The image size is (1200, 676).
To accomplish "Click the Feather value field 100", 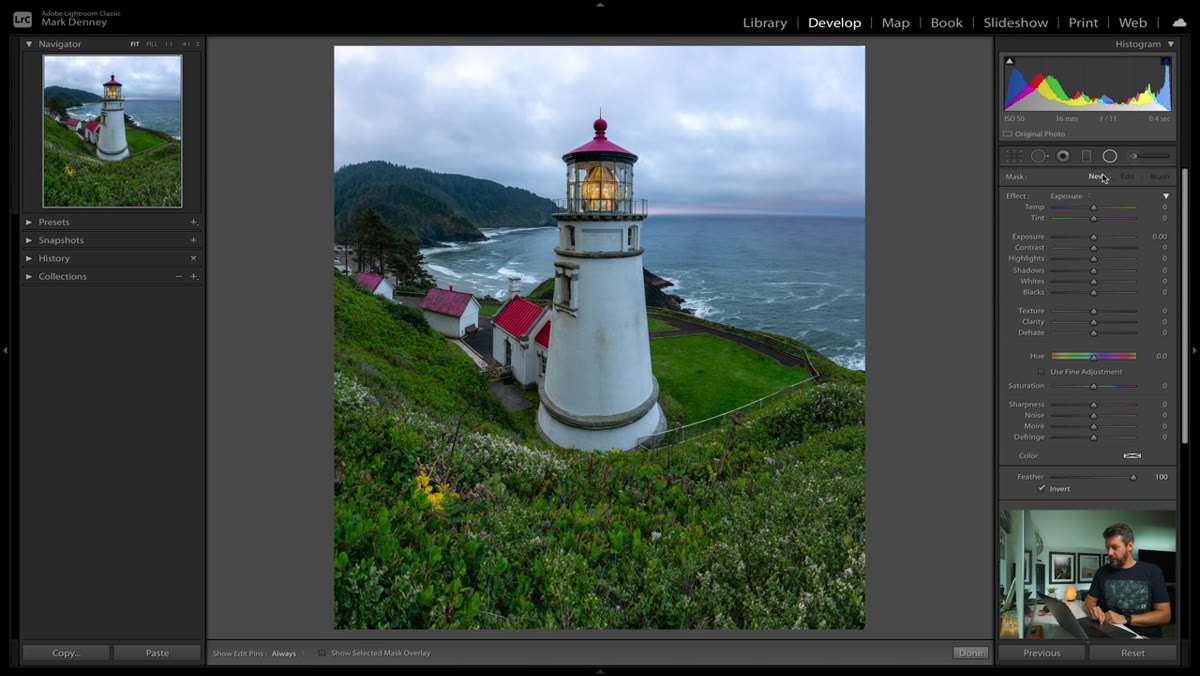I will [1161, 477].
